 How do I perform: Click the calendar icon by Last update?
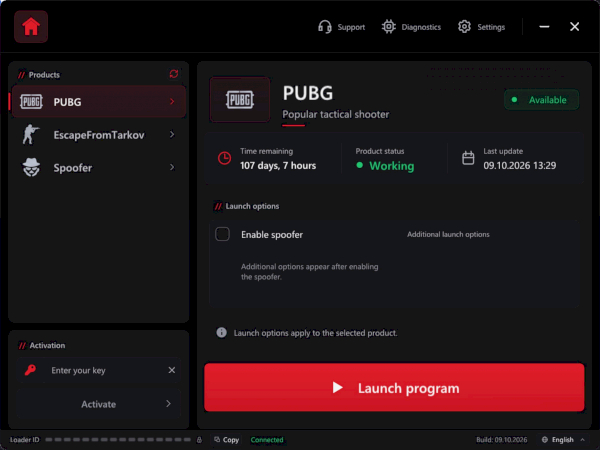click(x=468, y=158)
